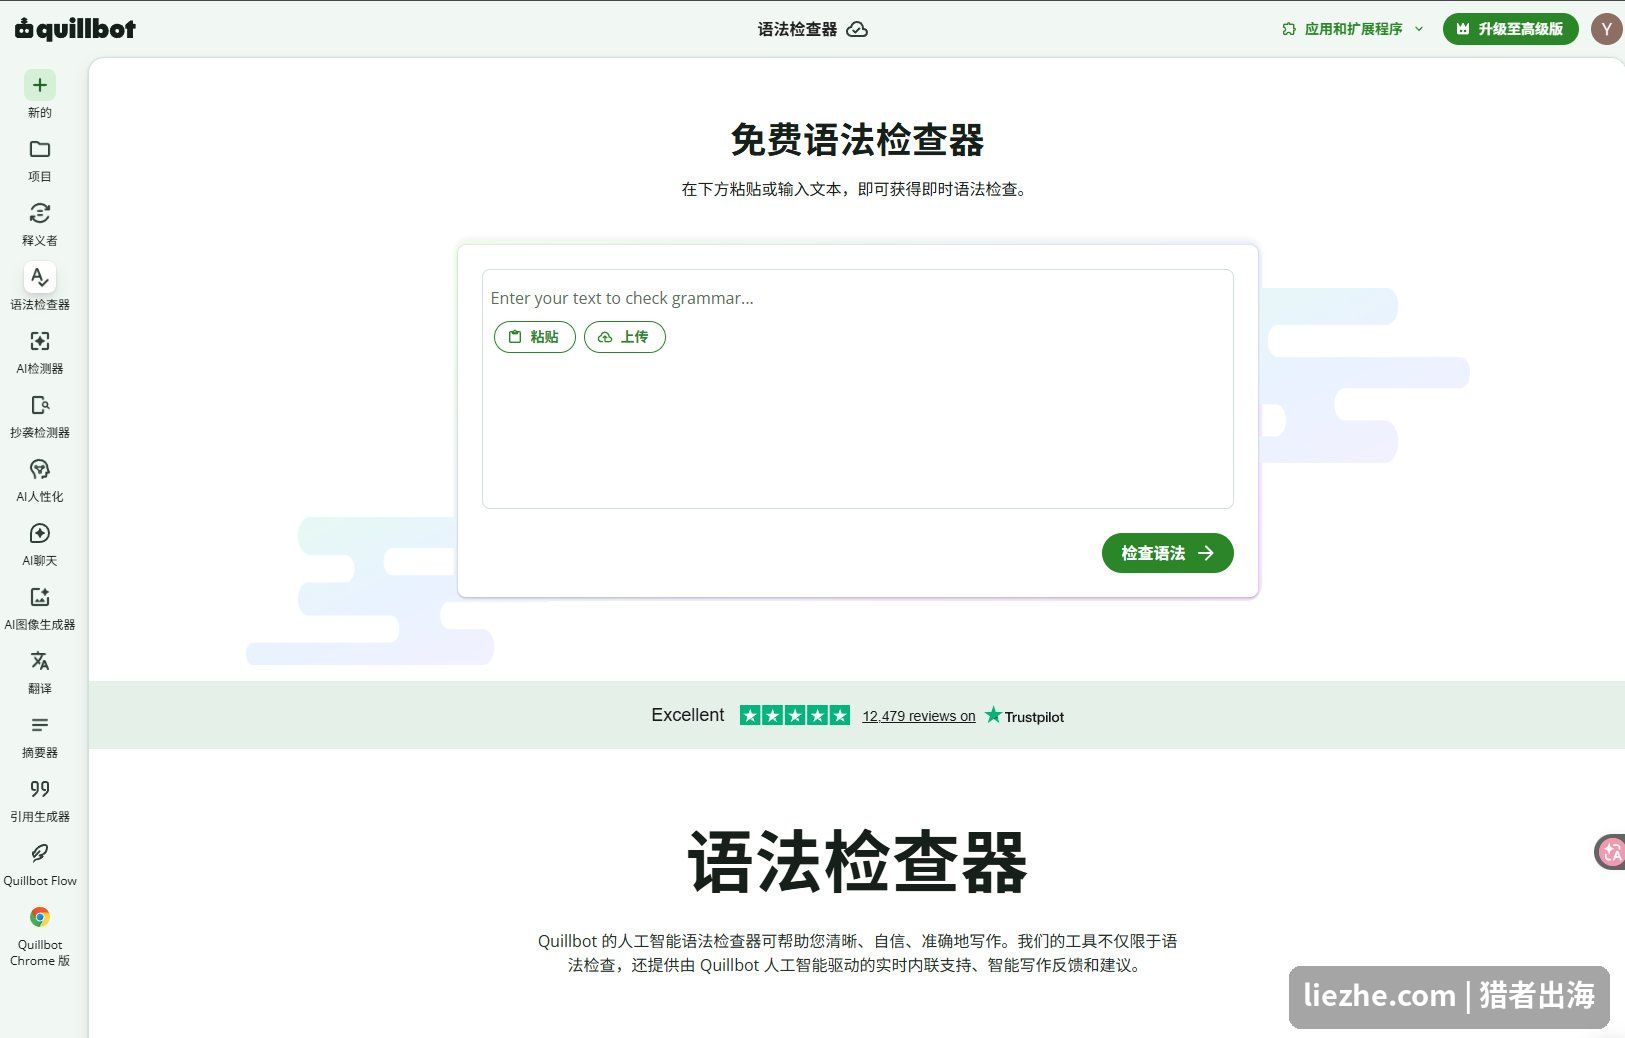Open the 抄袭检测器 sidebar icon

(40, 405)
